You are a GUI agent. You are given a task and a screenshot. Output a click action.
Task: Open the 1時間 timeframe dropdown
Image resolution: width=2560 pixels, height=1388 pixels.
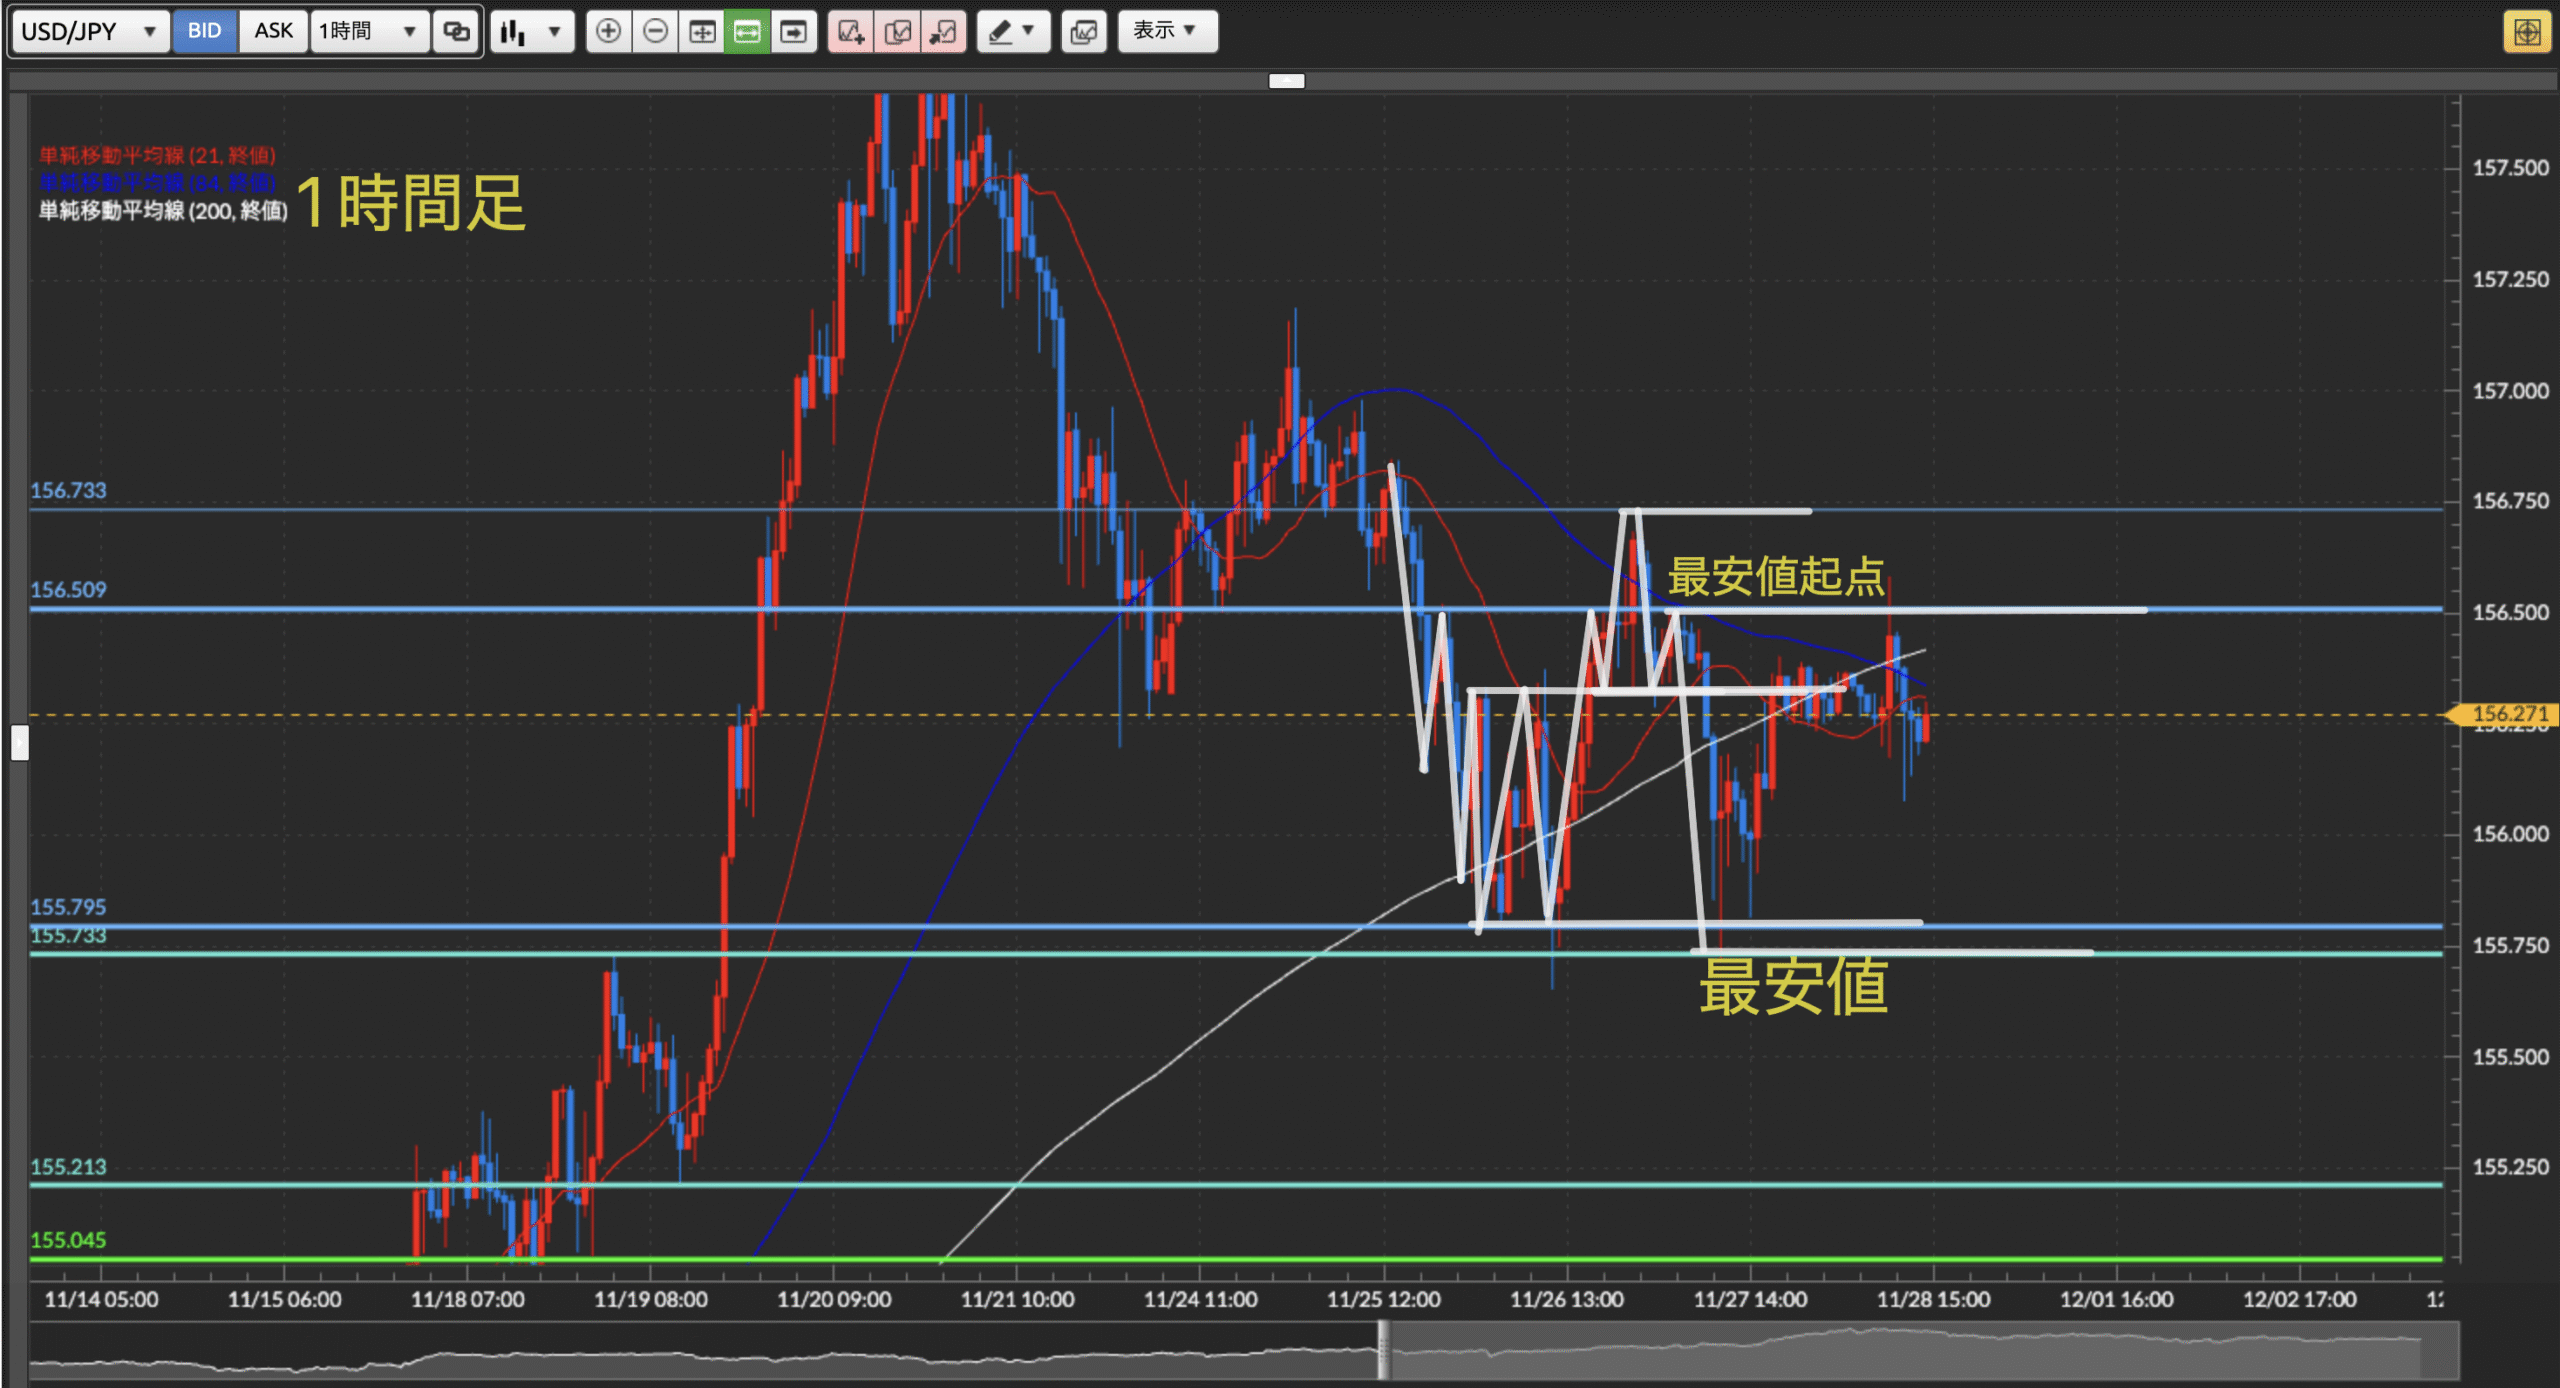368,31
